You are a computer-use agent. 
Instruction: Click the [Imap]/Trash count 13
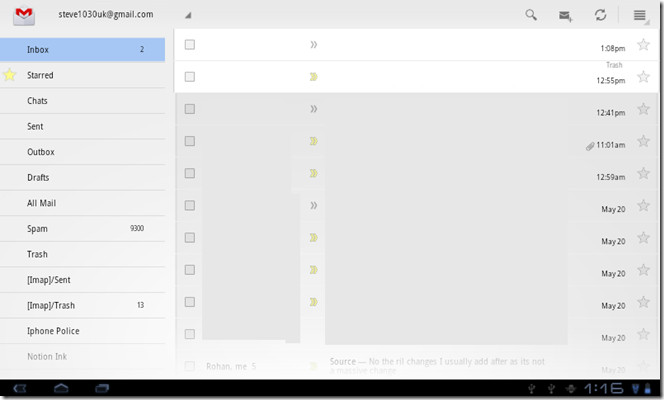[x=141, y=305]
